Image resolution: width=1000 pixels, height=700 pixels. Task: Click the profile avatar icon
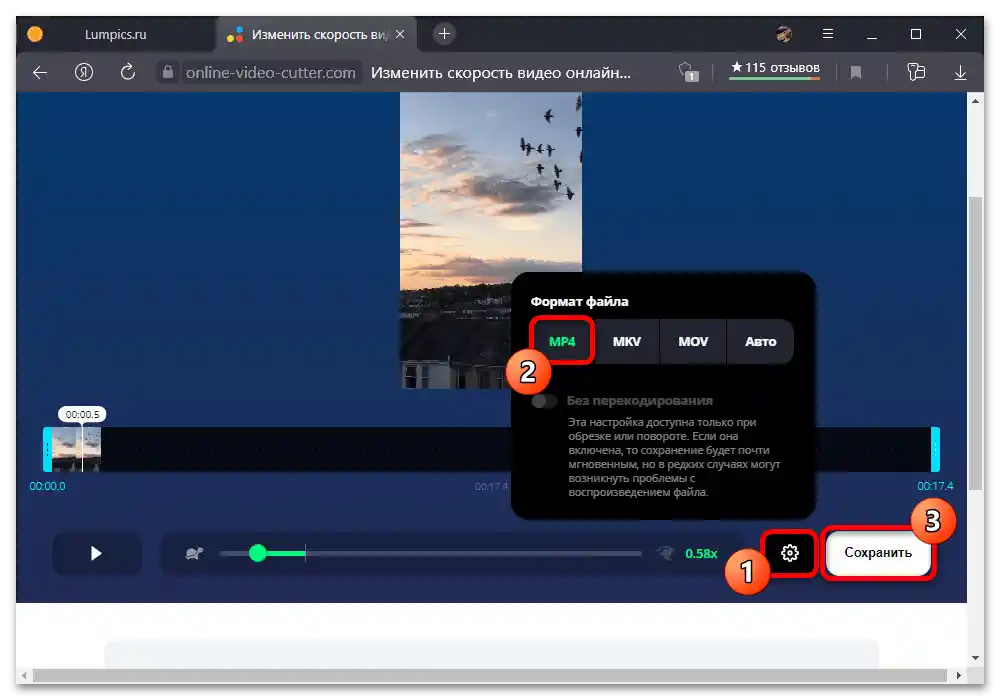point(784,34)
